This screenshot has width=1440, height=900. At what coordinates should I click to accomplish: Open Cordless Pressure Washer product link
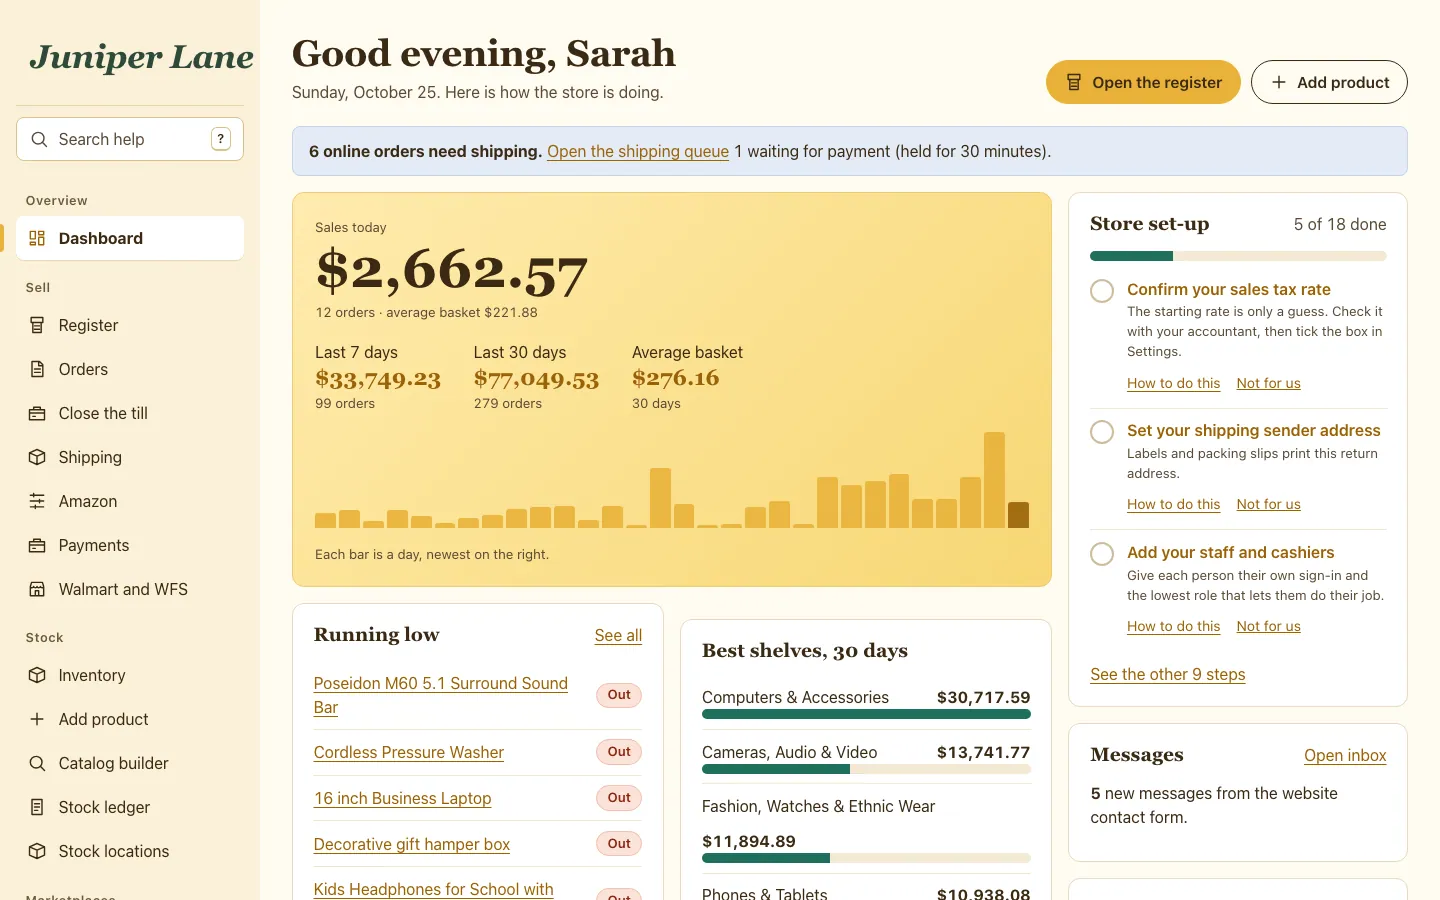click(408, 752)
